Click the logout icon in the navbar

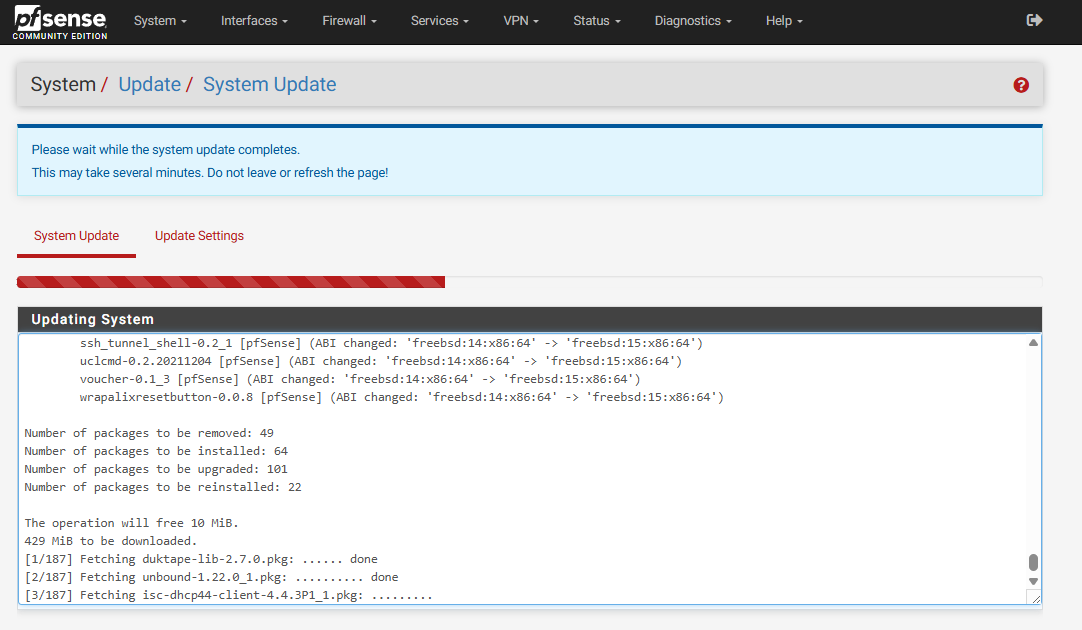tap(1034, 20)
